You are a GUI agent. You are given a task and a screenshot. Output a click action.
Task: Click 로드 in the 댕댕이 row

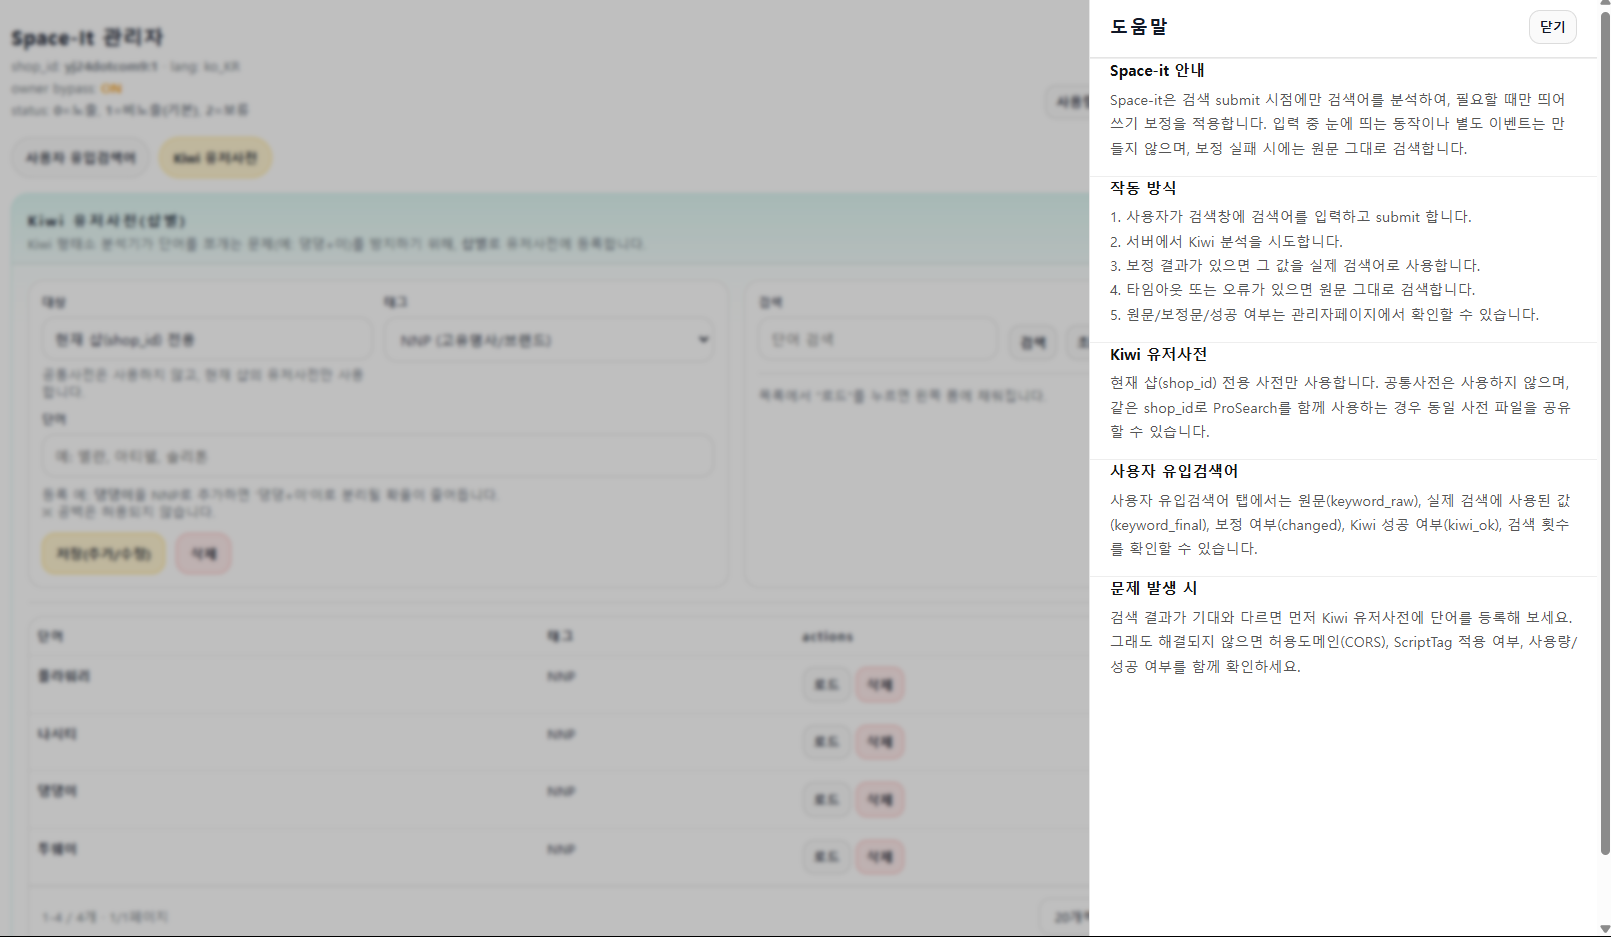pyautogui.click(x=826, y=799)
